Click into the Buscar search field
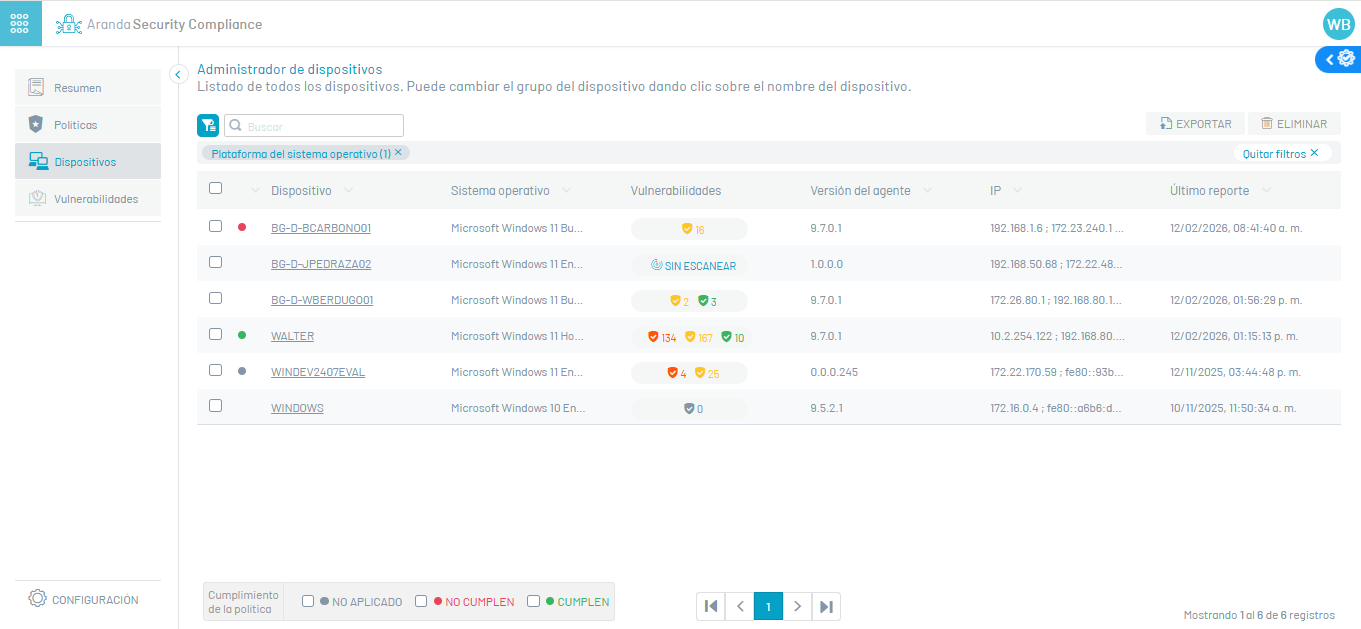Viewport: 1361px width, 629px height. point(320,126)
